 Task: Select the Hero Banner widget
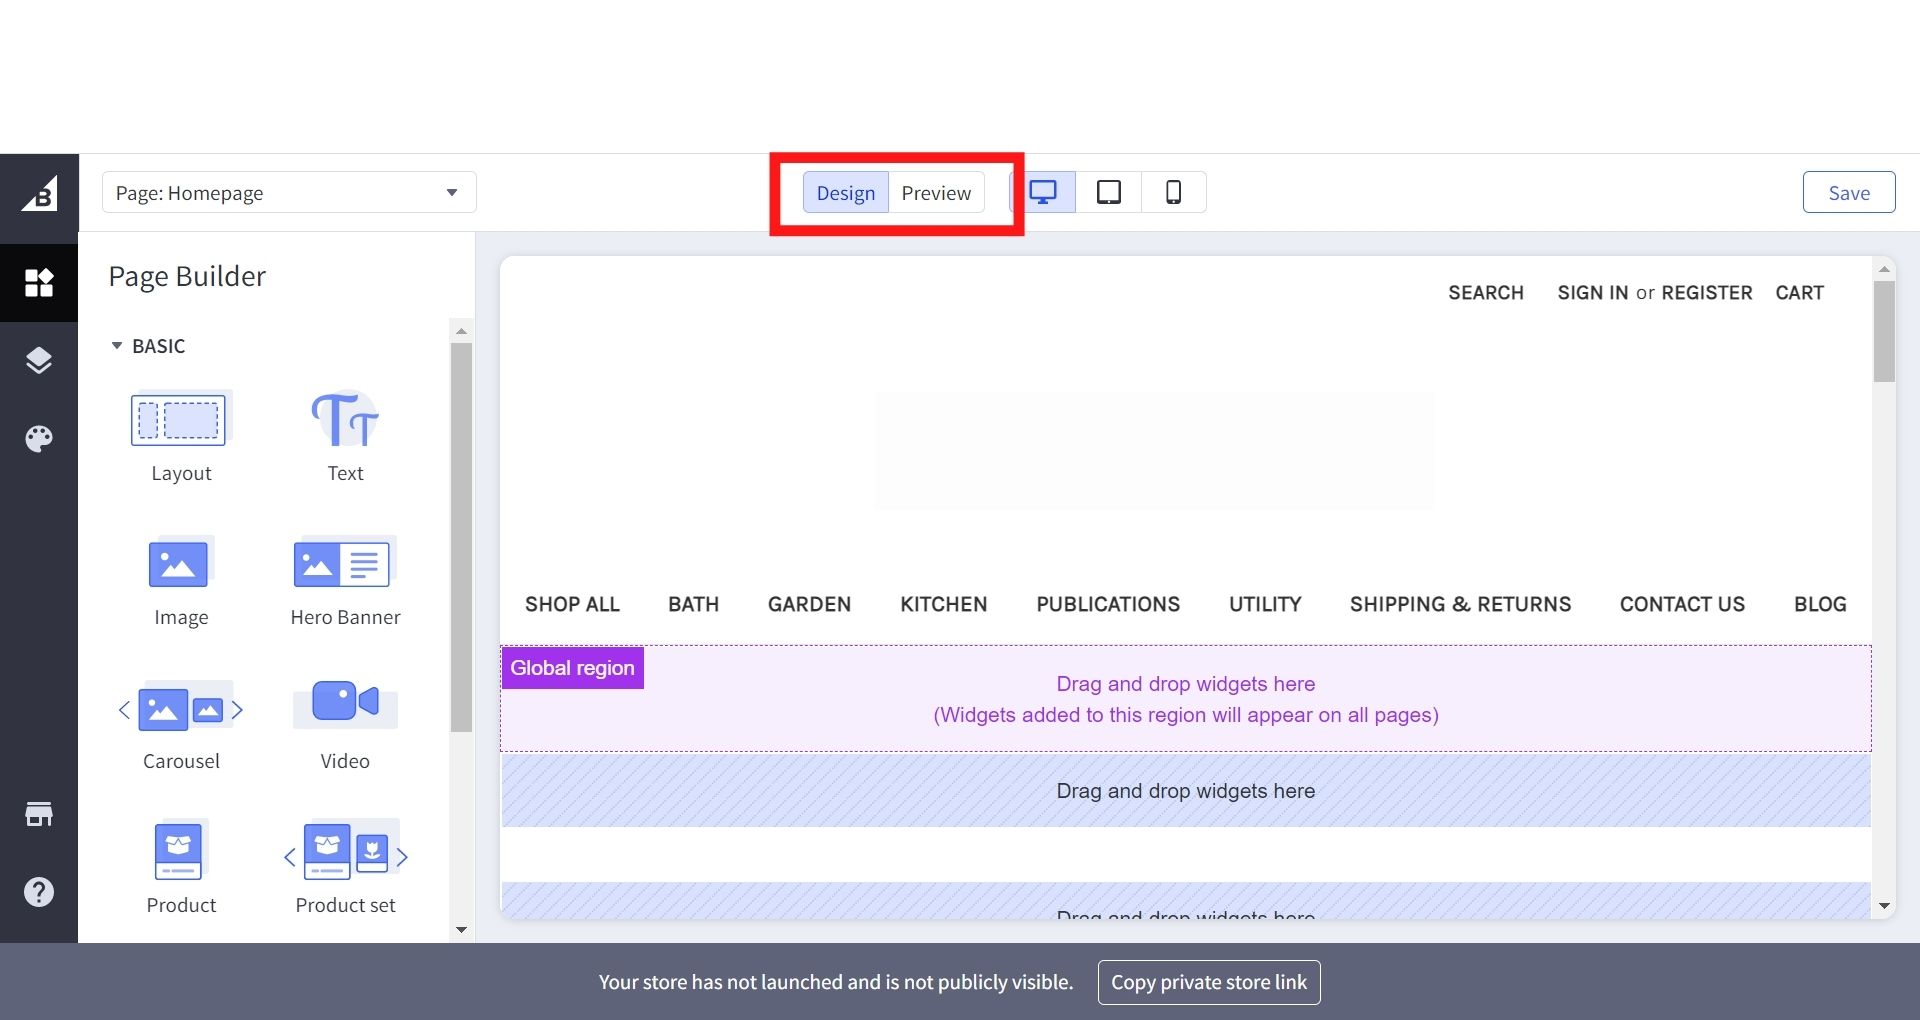[x=345, y=580]
